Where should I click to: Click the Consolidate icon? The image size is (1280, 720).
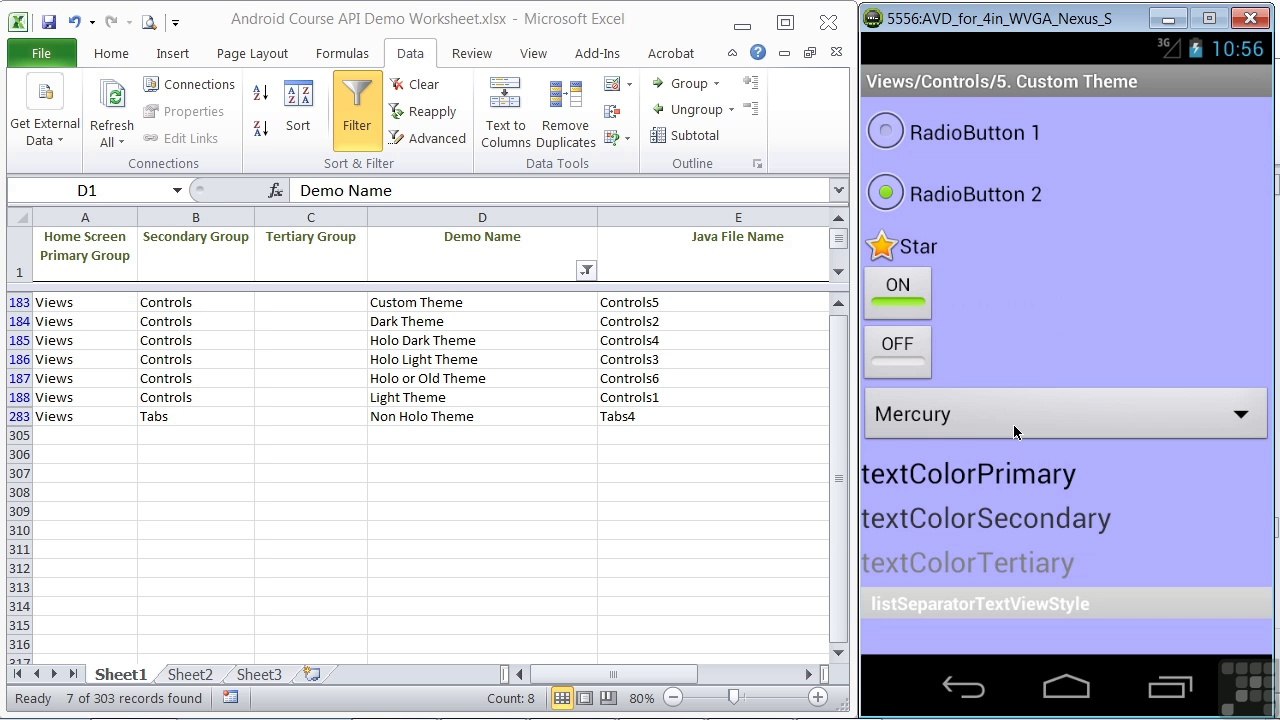click(x=612, y=111)
